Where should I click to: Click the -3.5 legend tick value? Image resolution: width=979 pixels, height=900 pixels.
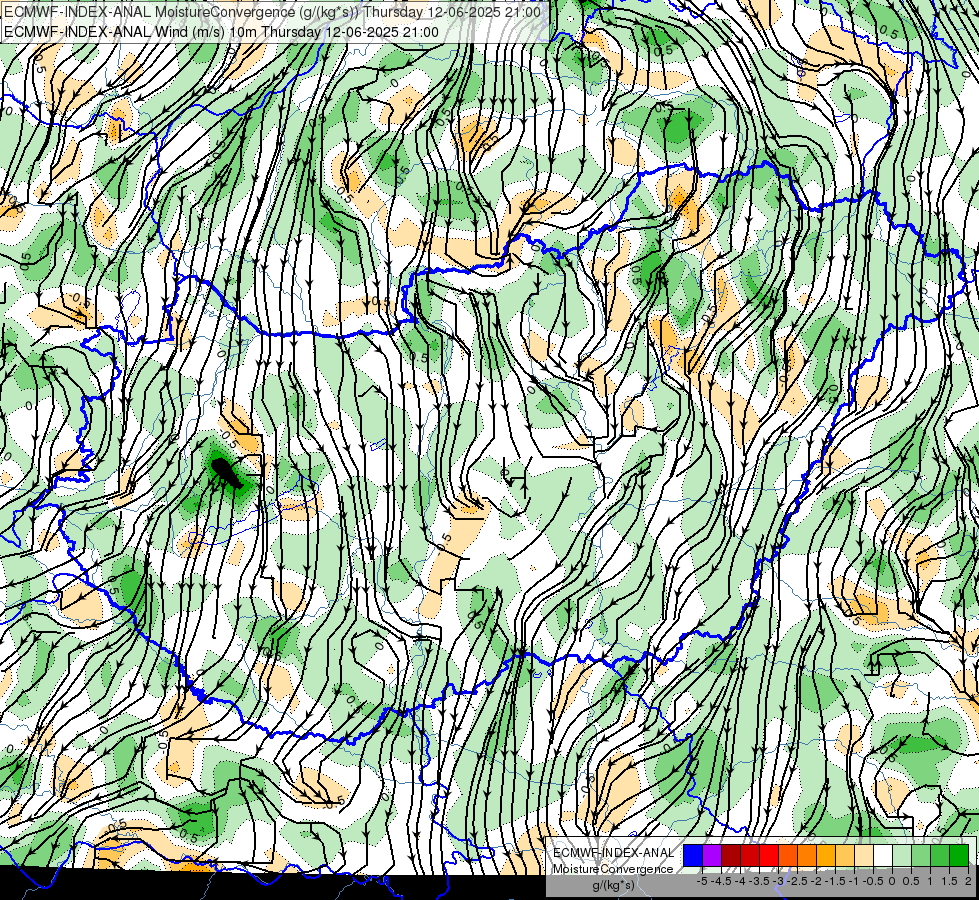pyautogui.click(x=760, y=881)
